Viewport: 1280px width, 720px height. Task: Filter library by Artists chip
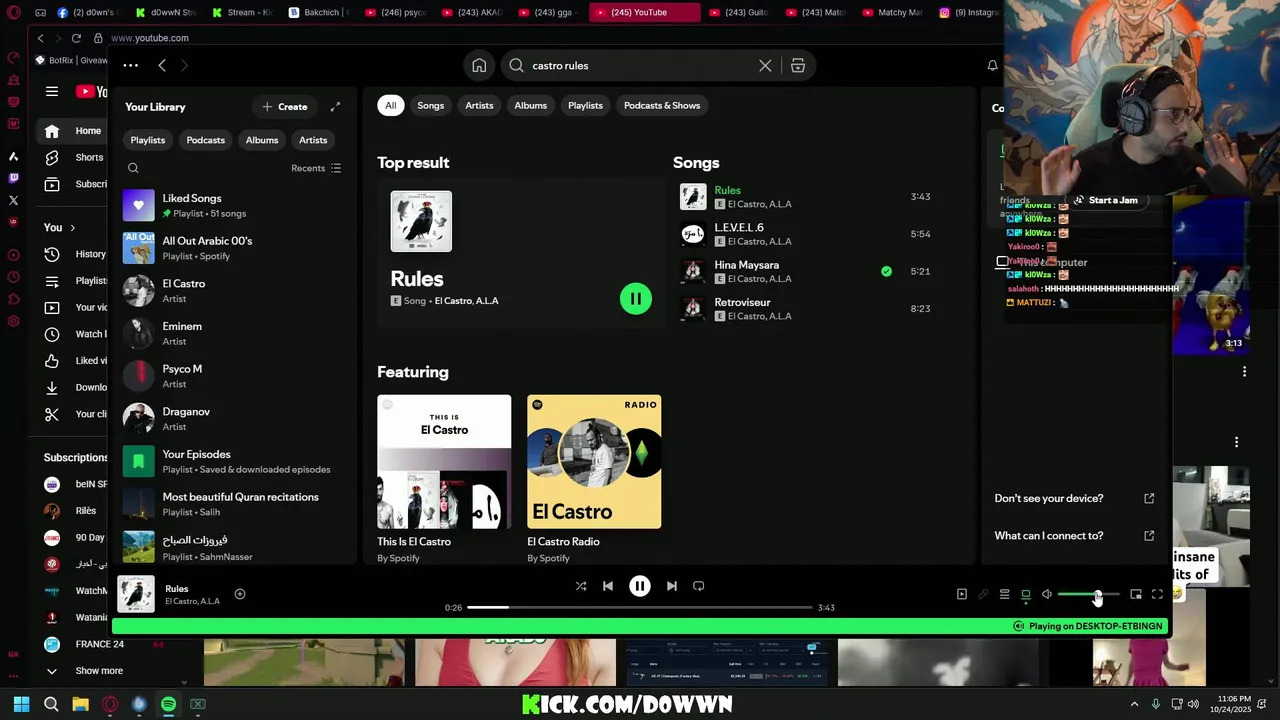pos(313,140)
